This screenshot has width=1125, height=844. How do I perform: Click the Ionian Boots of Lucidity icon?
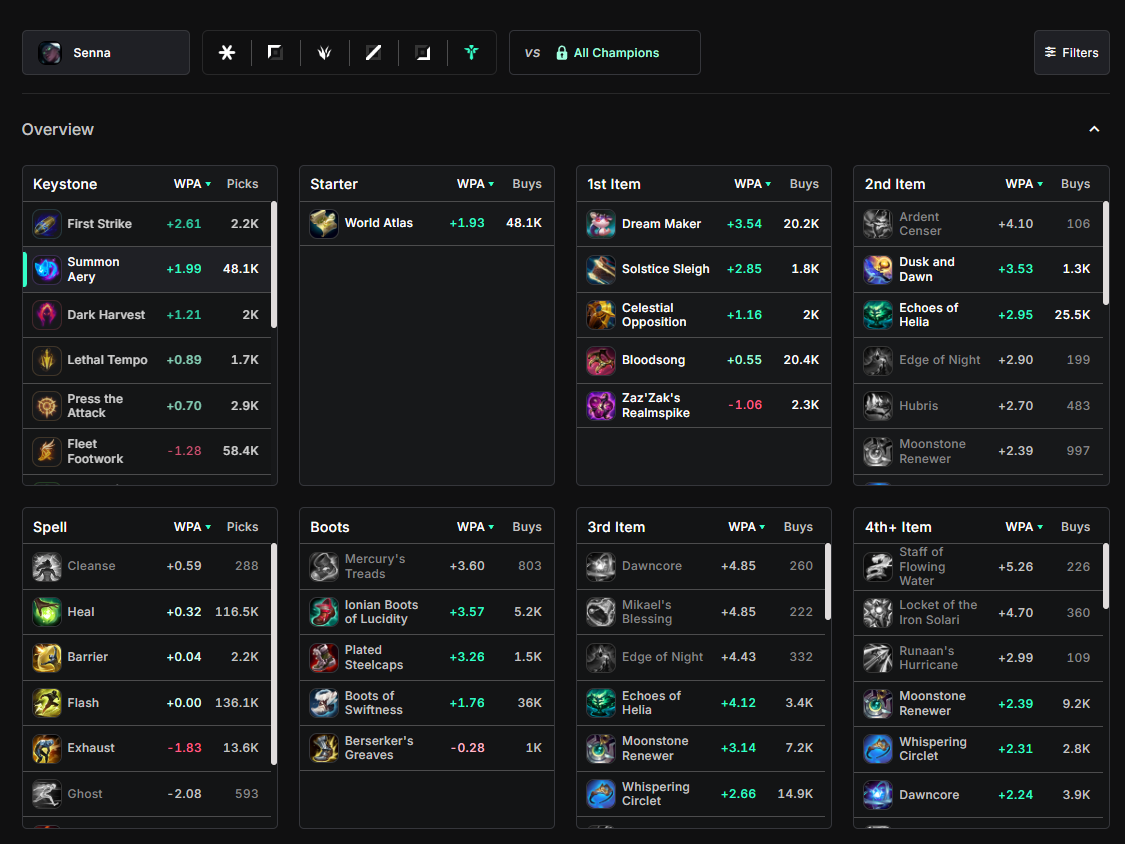324,611
